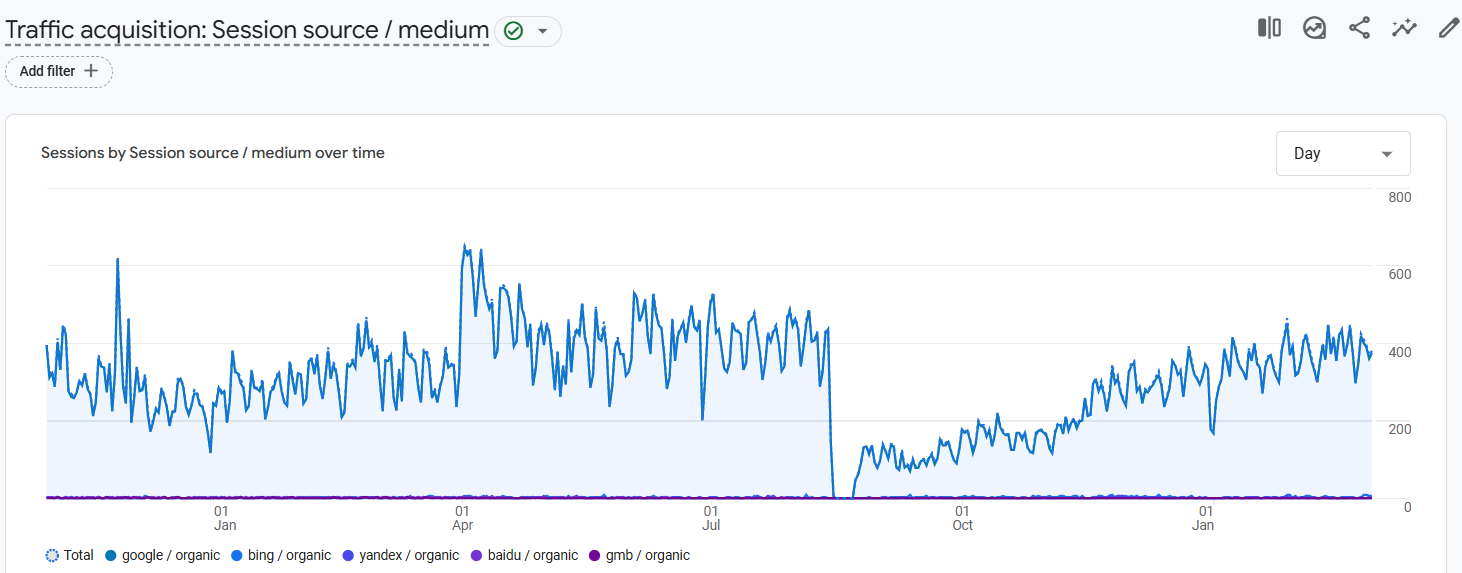Toggle the yandex / organic legend series
The height and width of the screenshot is (573, 1462).
pos(400,555)
